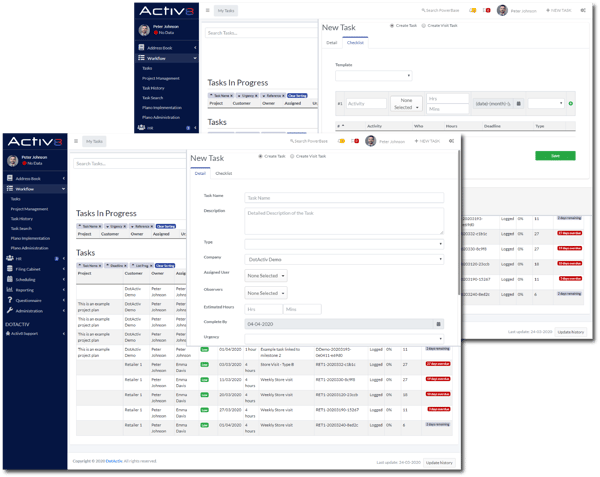Open Observers None Selected dropdown

coord(266,293)
